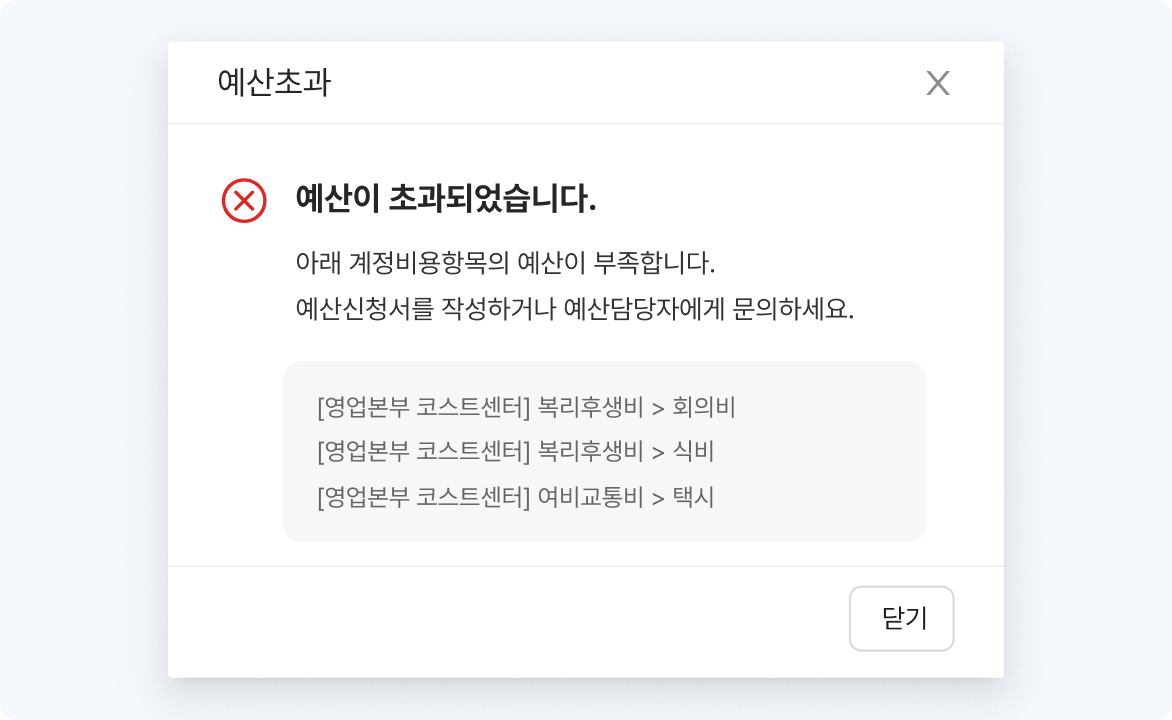Click [영업본부 코스트센터] in the 식비 row
Image resolution: width=1172 pixels, height=720 pixels.
[422, 452]
